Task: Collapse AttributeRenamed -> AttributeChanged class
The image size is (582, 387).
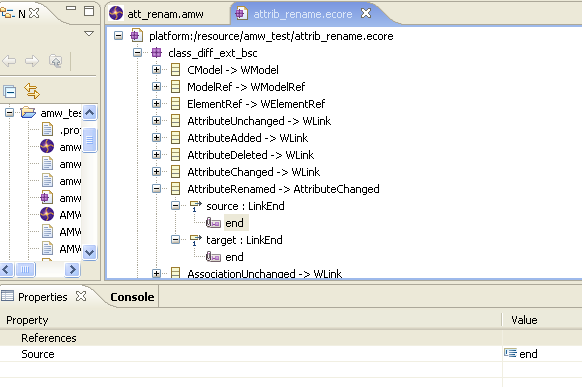Action: pos(156,189)
